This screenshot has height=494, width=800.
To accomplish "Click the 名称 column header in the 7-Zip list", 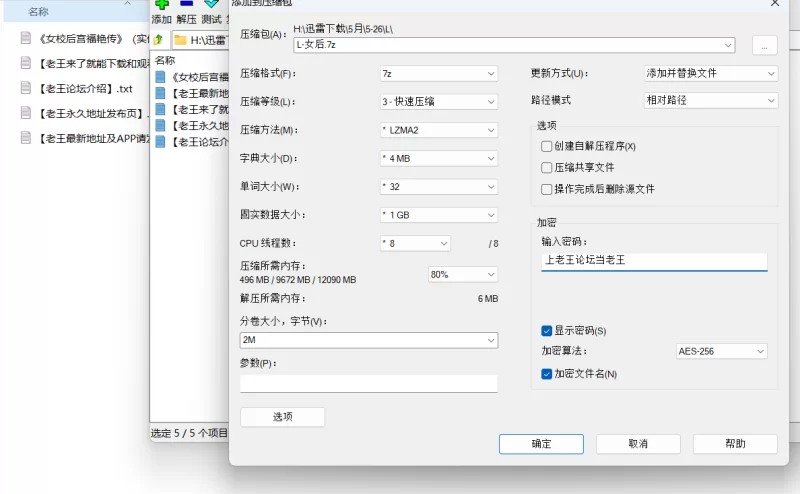I will 165,60.
